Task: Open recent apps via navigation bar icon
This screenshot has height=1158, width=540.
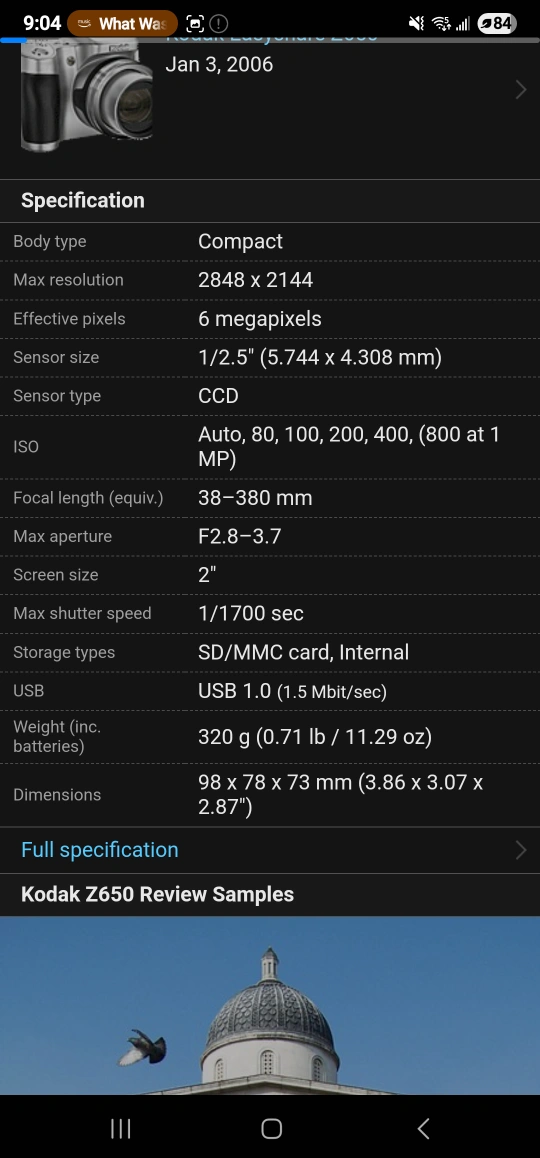Action: (x=120, y=1128)
